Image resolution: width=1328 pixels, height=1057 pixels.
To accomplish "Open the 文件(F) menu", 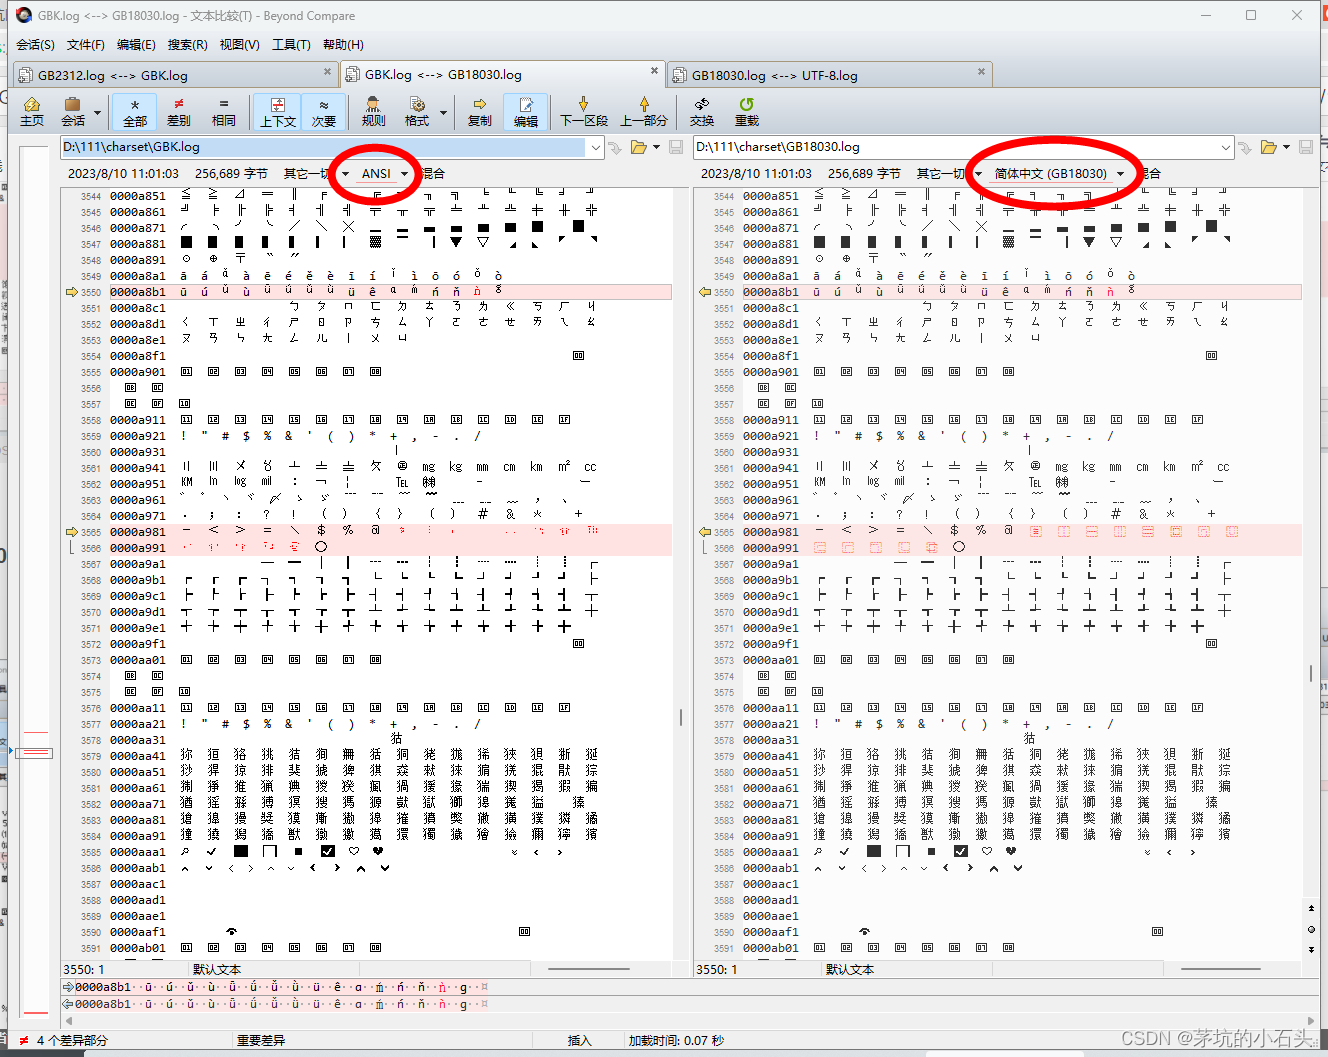I will 86,44.
